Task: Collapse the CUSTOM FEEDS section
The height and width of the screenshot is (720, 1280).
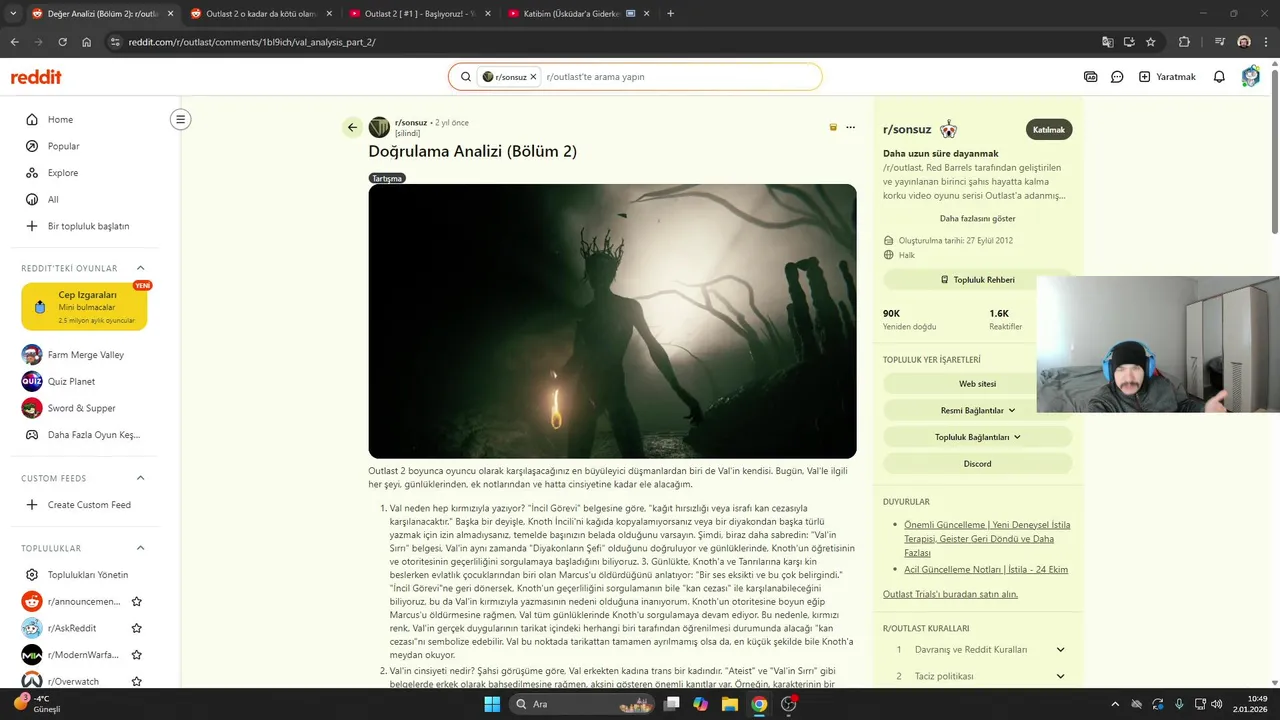Action: pos(140,478)
